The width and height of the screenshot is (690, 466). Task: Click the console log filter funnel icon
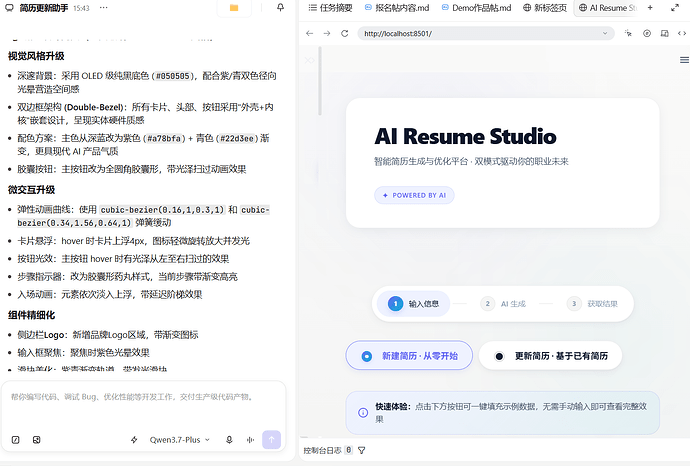pos(362,450)
